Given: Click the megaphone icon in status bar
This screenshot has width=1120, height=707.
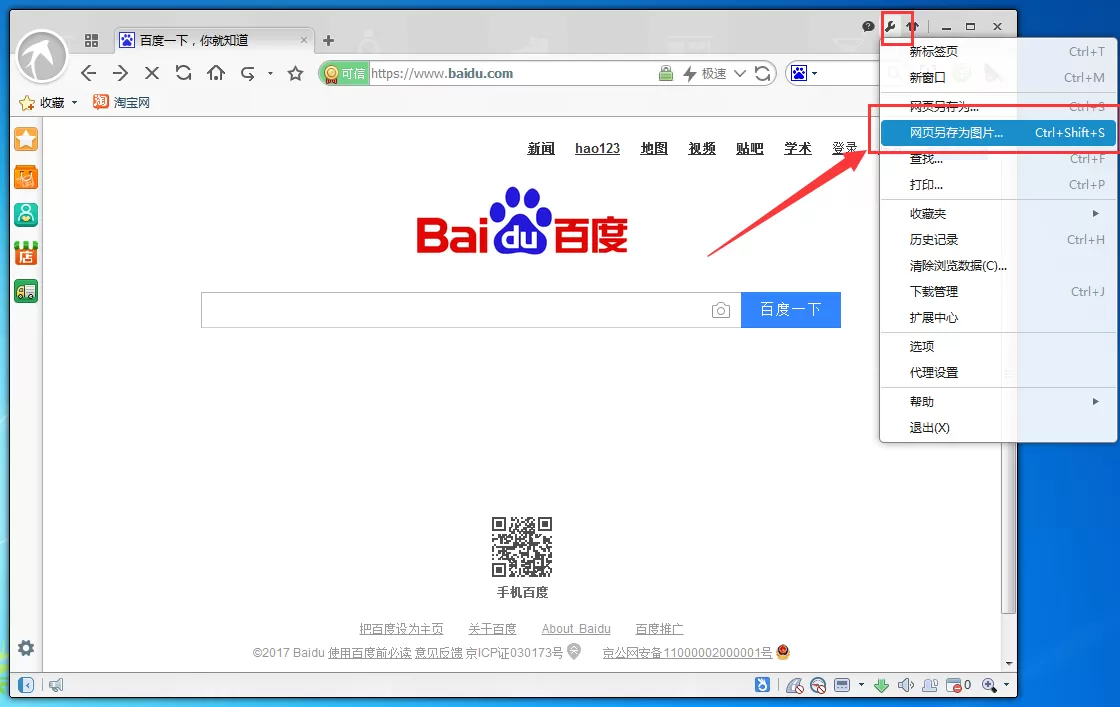Looking at the screenshot, I should coord(56,686).
